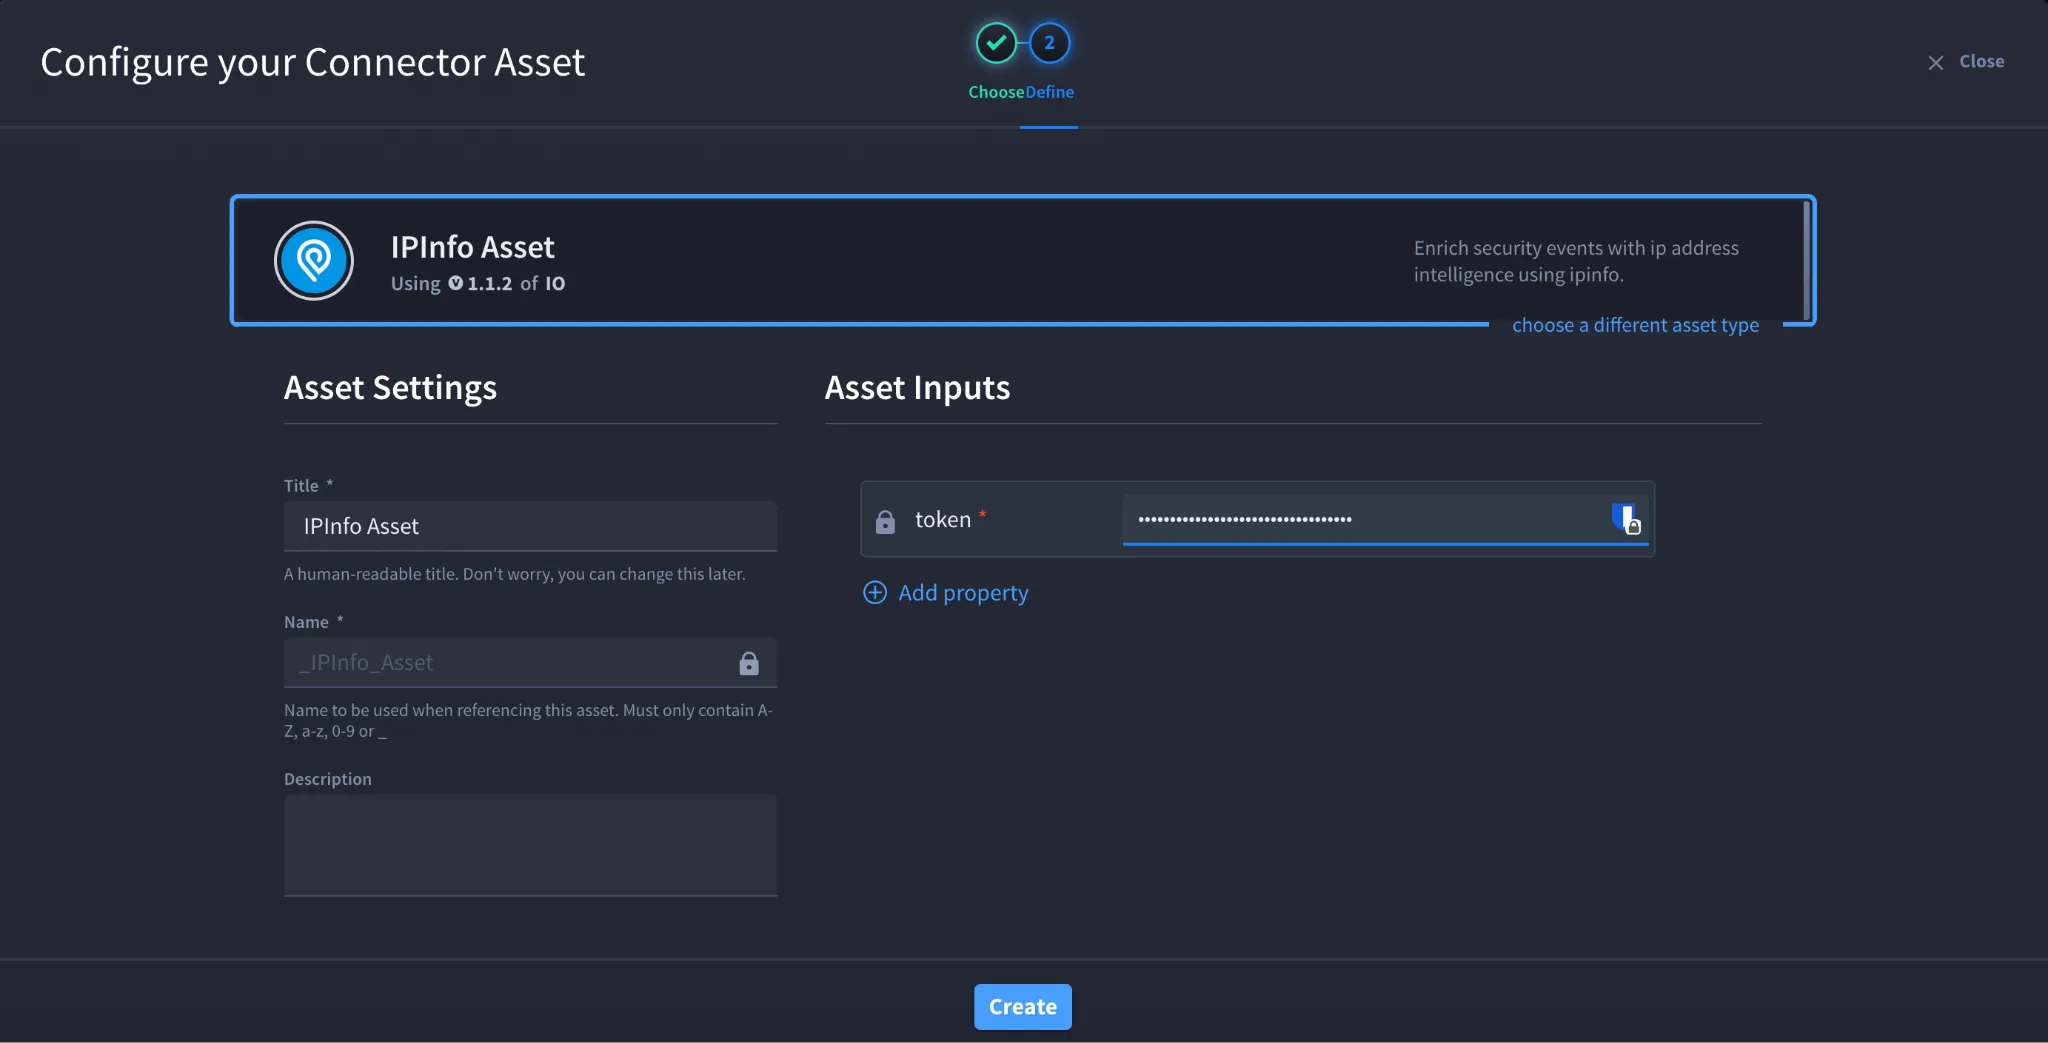Screen dimensions: 2048x1043
Task: Click the plus icon for Add property
Action: click(x=875, y=593)
